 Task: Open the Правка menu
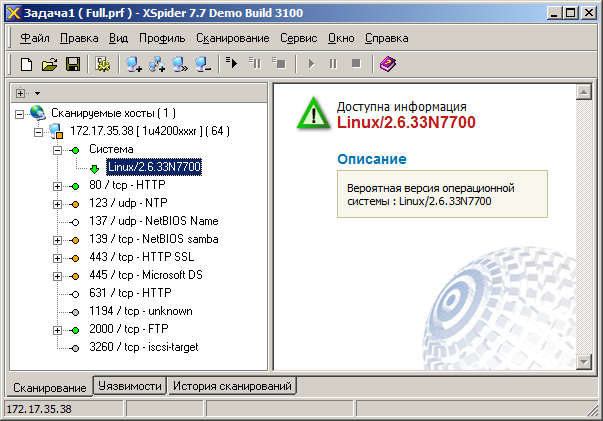[x=79, y=38]
